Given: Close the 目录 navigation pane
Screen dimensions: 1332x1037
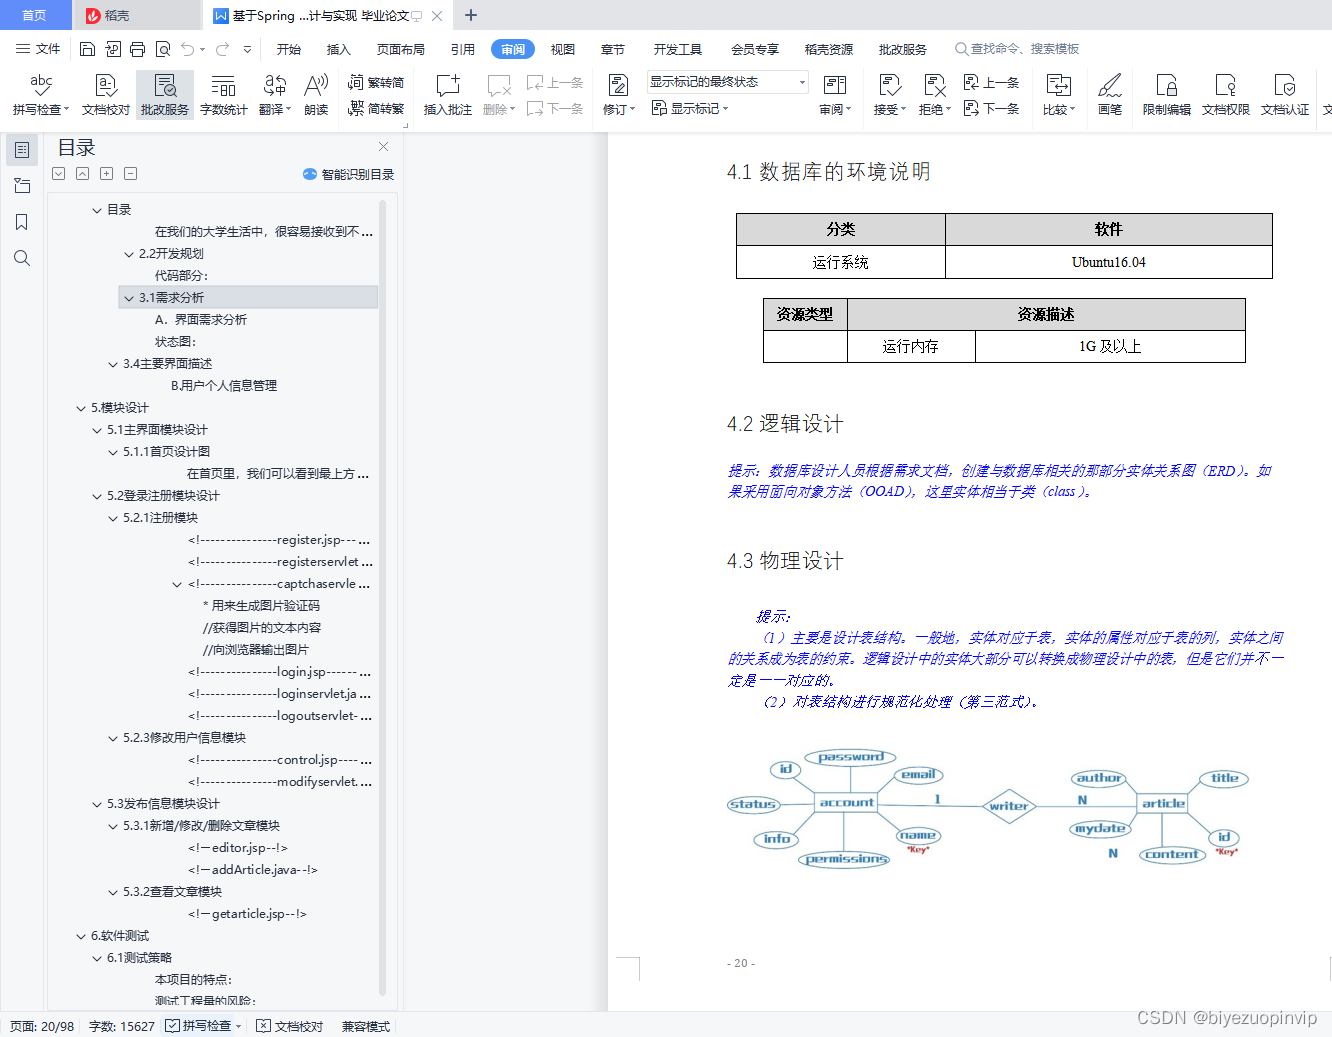Looking at the screenshot, I should [383, 146].
